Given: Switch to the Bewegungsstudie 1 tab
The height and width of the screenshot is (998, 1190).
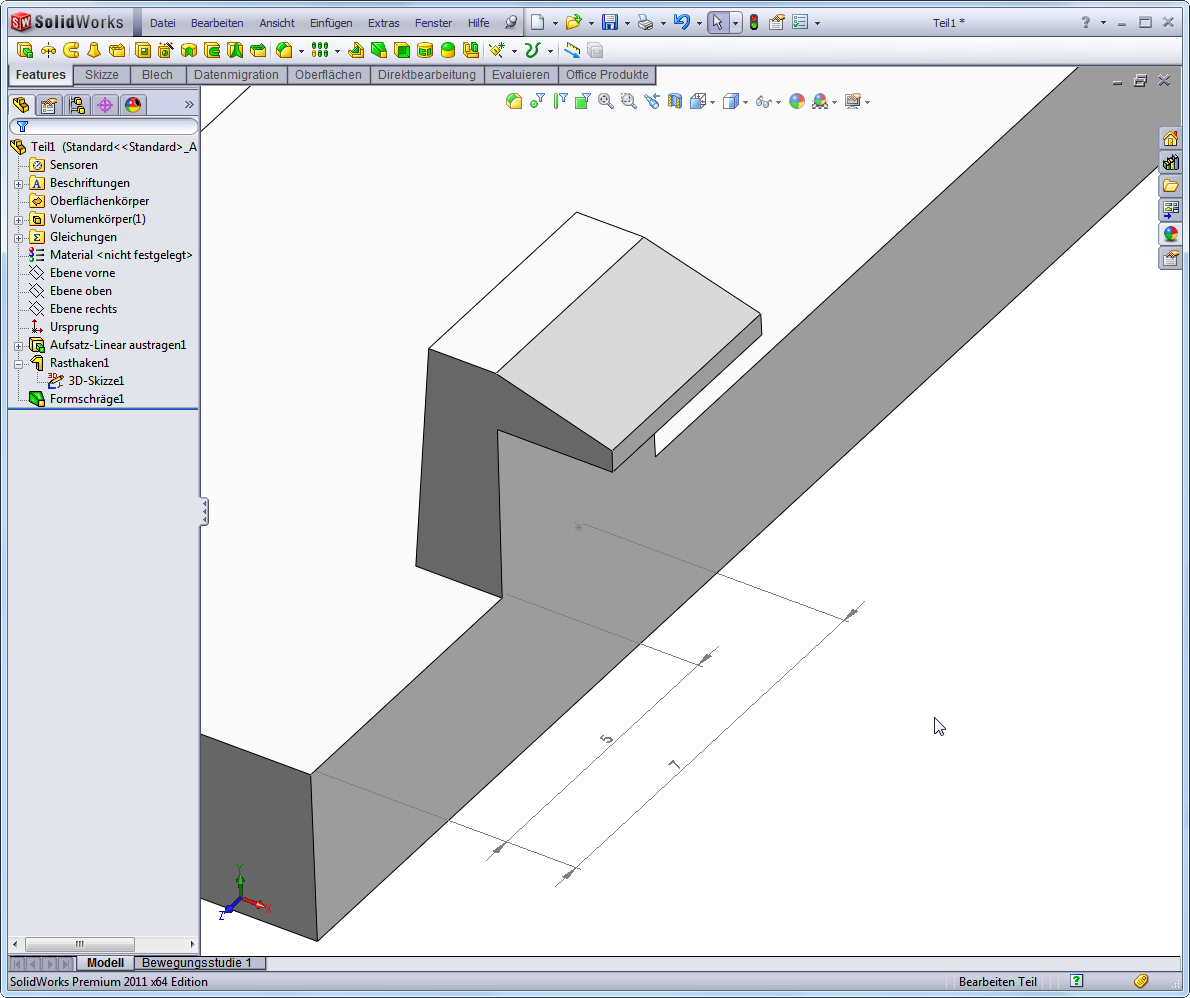Looking at the screenshot, I should coord(196,963).
